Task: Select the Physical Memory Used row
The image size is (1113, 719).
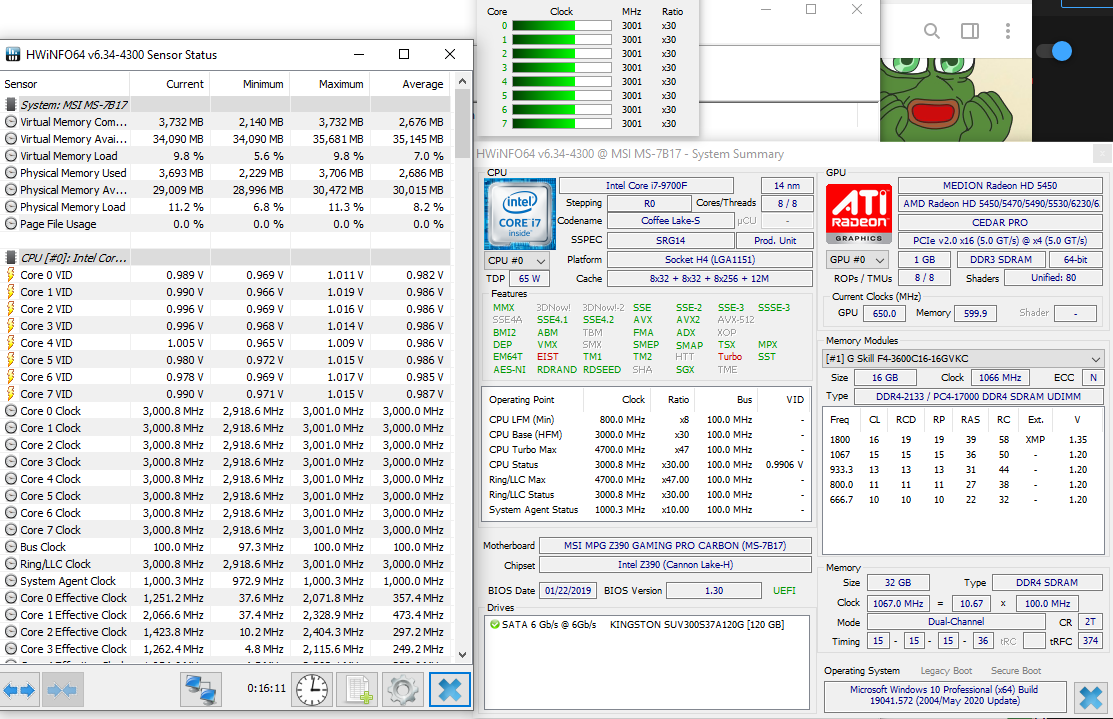Action: click(225, 172)
